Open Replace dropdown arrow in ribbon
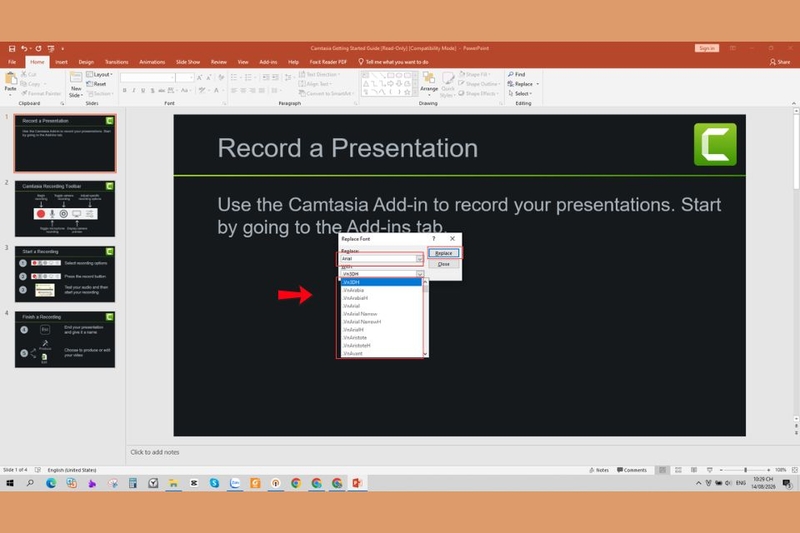The width and height of the screenshot is (800, 533). (537, 84)
